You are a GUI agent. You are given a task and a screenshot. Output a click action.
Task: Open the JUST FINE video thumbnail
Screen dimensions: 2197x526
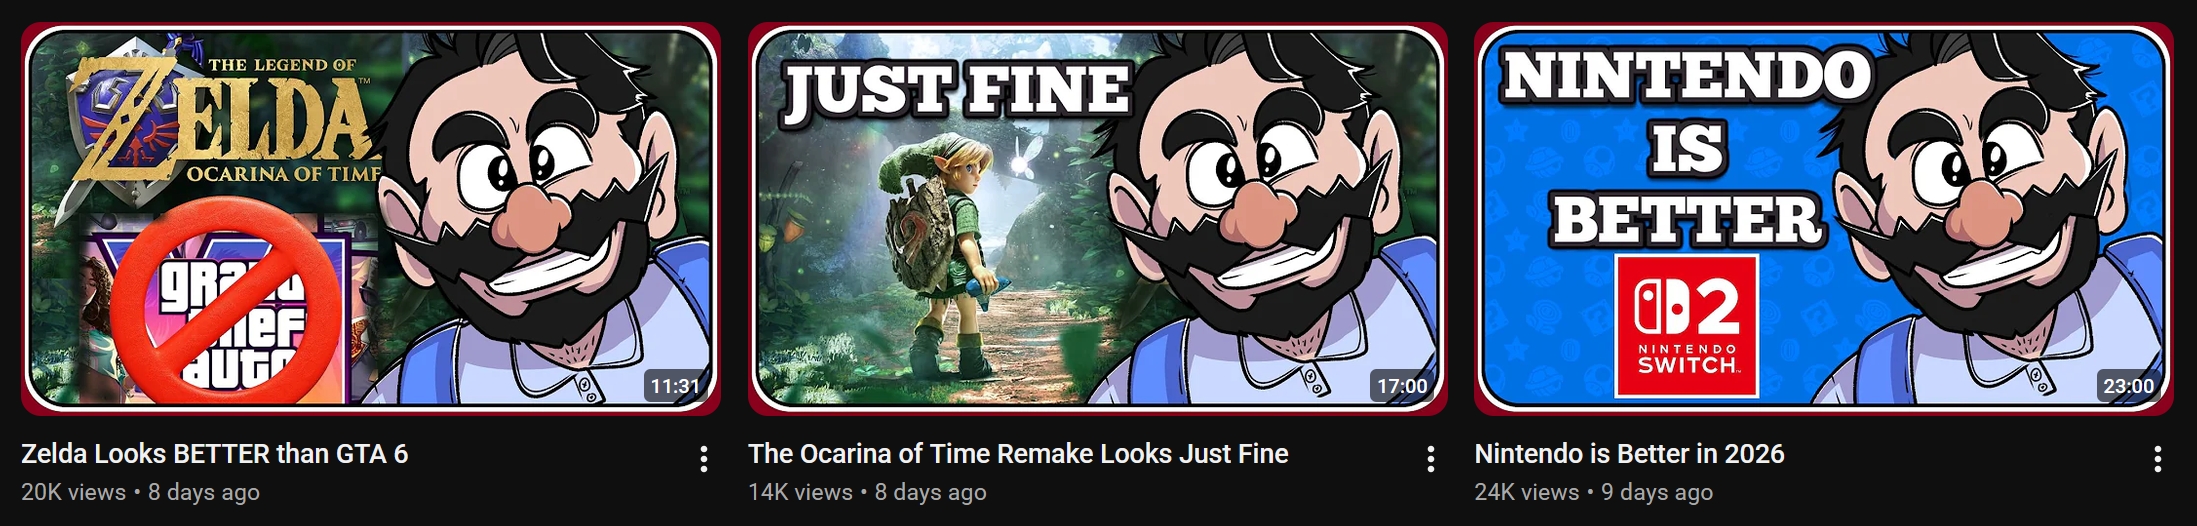[x=1097, y=218]
